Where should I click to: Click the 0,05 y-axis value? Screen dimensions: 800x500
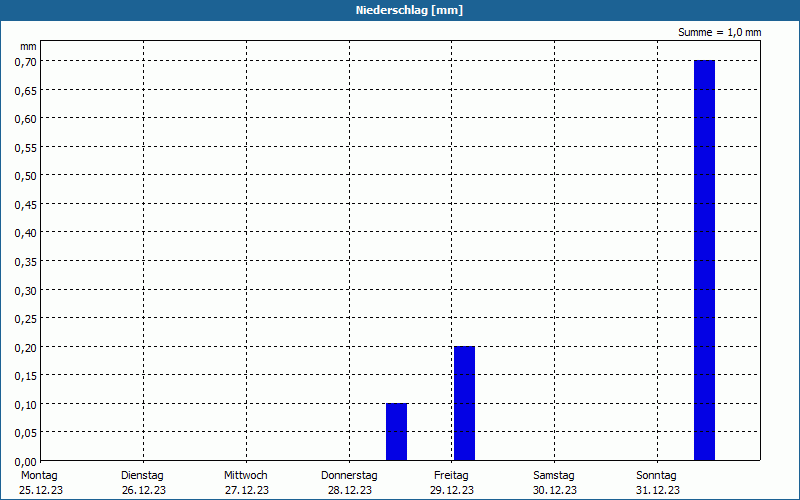point(26,434)
